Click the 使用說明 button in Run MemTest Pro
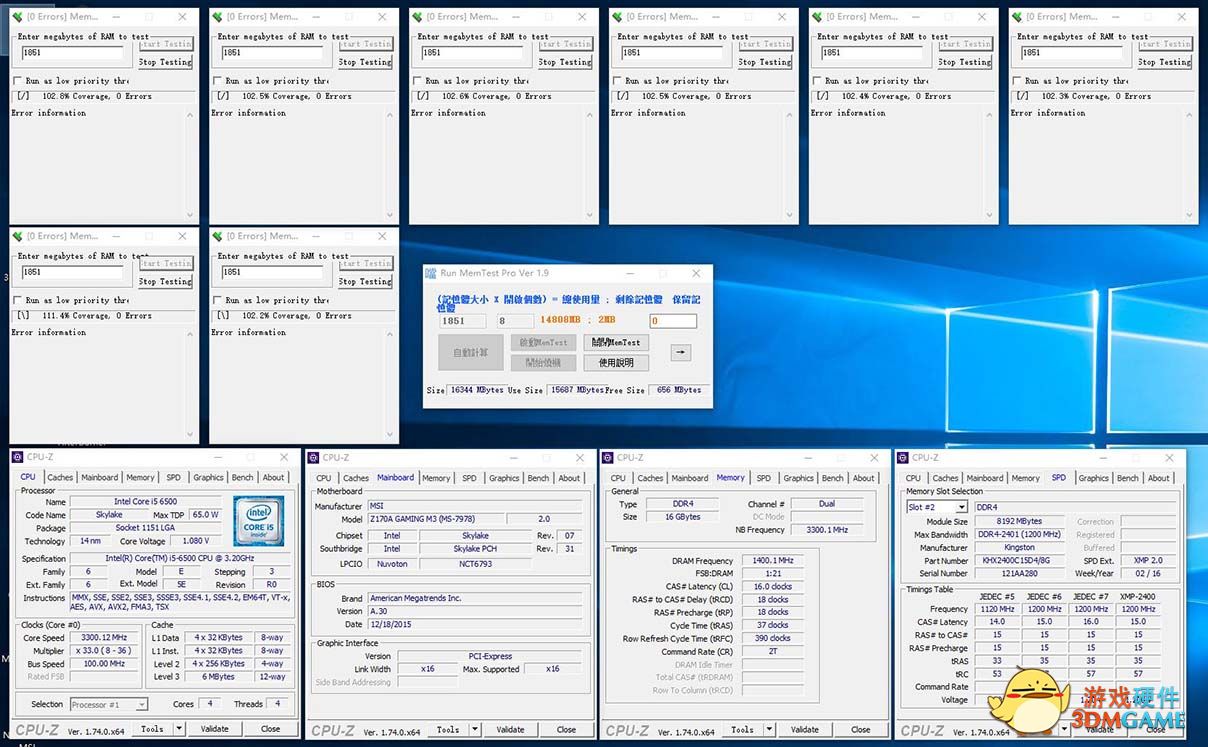This screenshot has height=747, width=1208. pos(615,363)
